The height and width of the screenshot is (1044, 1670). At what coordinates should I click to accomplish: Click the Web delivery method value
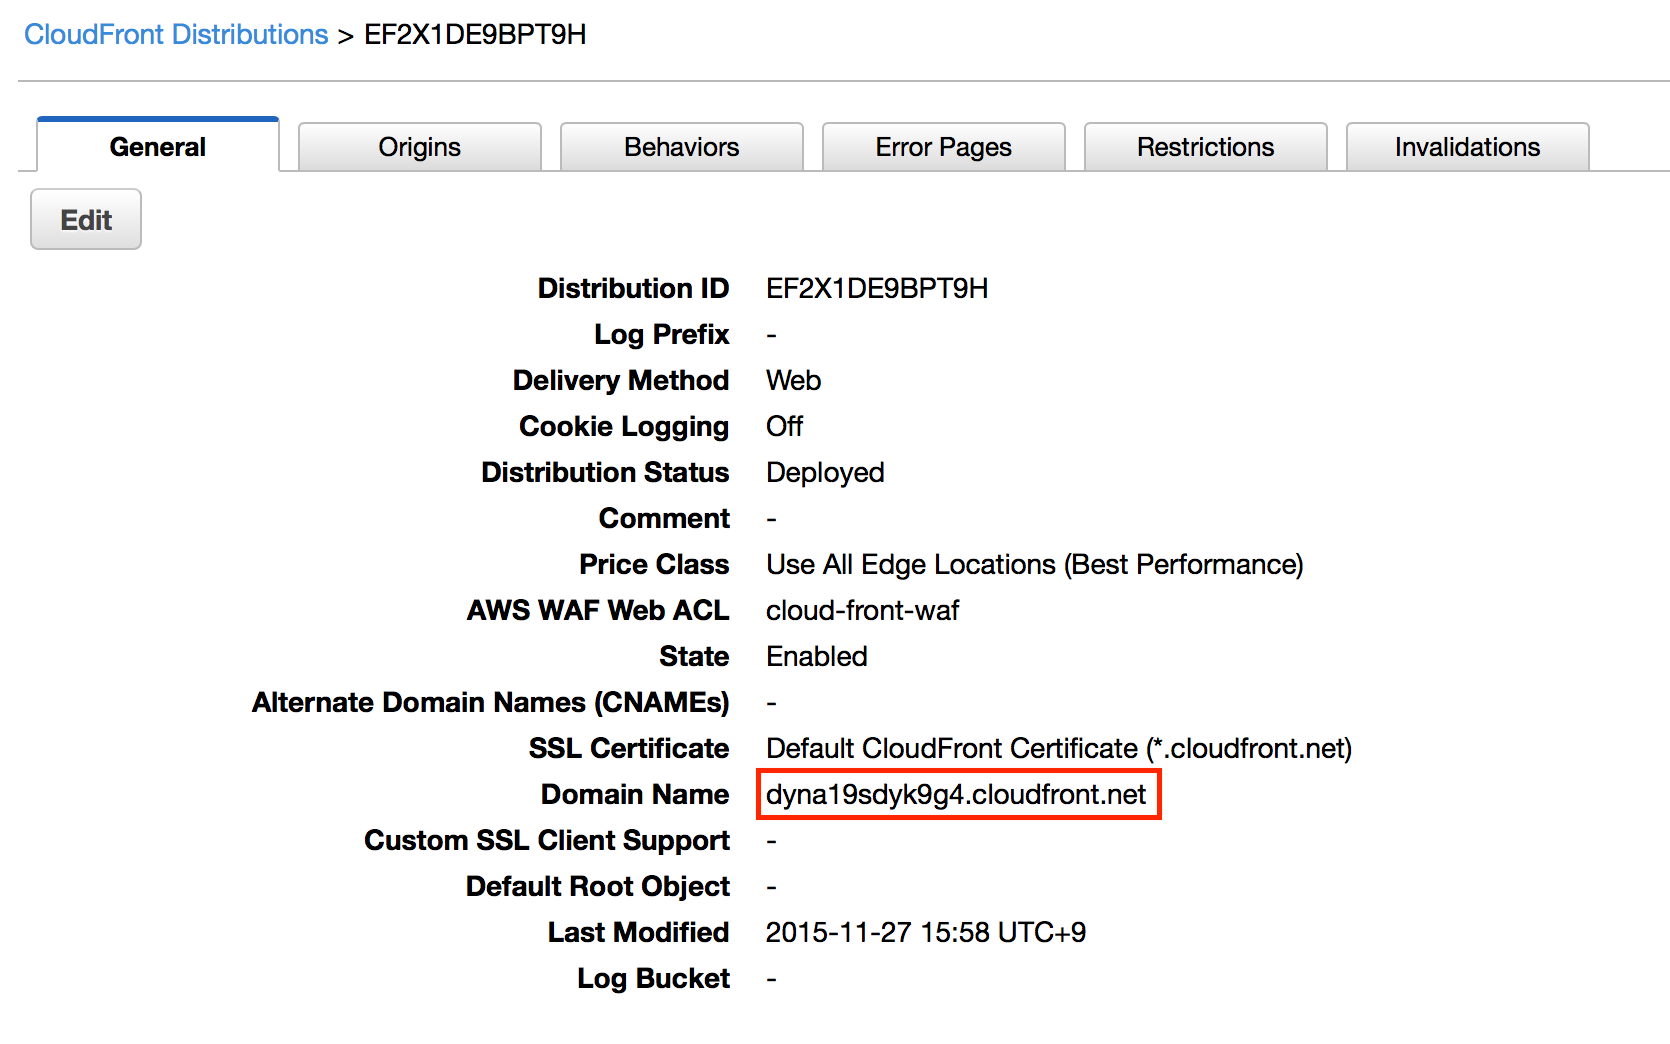tap(793, 380)
